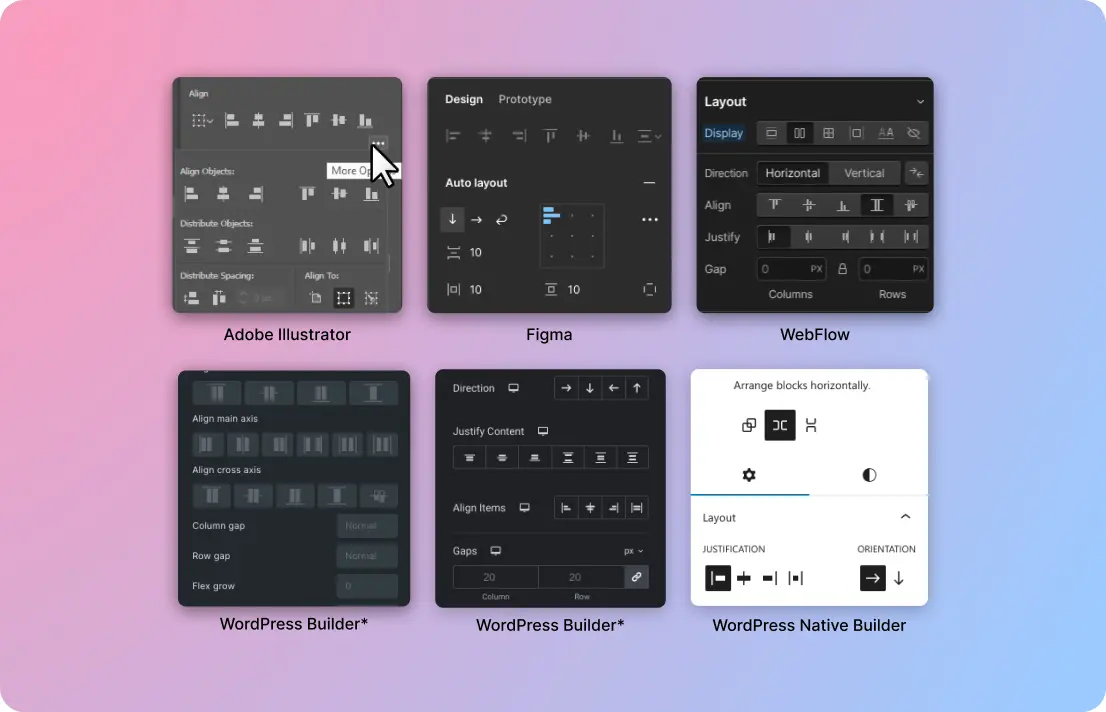Toggle the hidden eye icon in Display row
This screenshot has width=1106, height=712.
(913, 133)
